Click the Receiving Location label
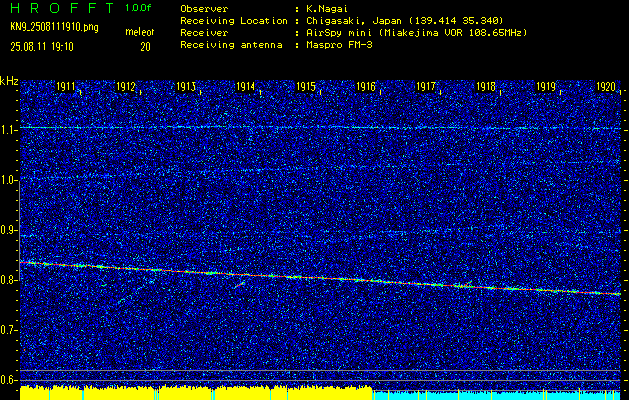Image resolution: width=629 pixels, height=400 pixels. (234, 20)
